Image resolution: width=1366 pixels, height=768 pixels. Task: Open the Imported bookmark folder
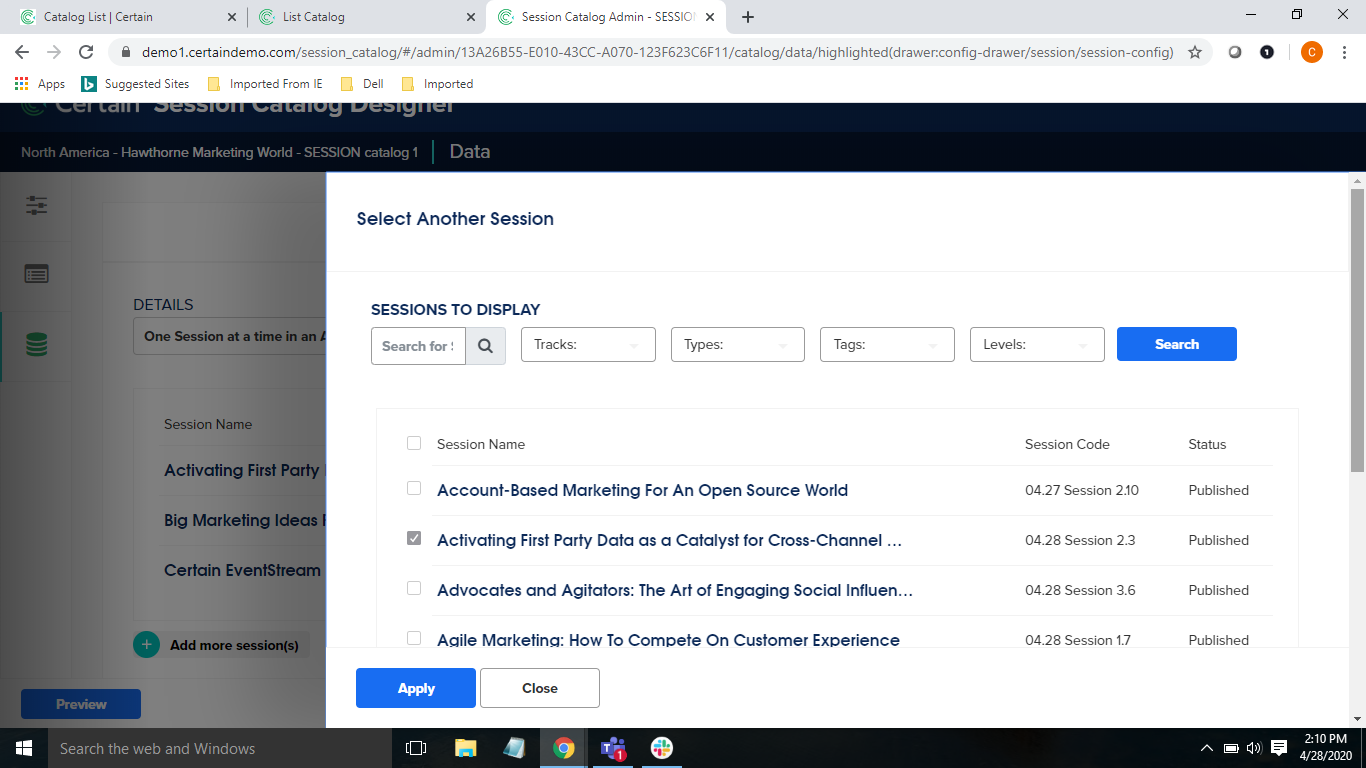(437, 84)
